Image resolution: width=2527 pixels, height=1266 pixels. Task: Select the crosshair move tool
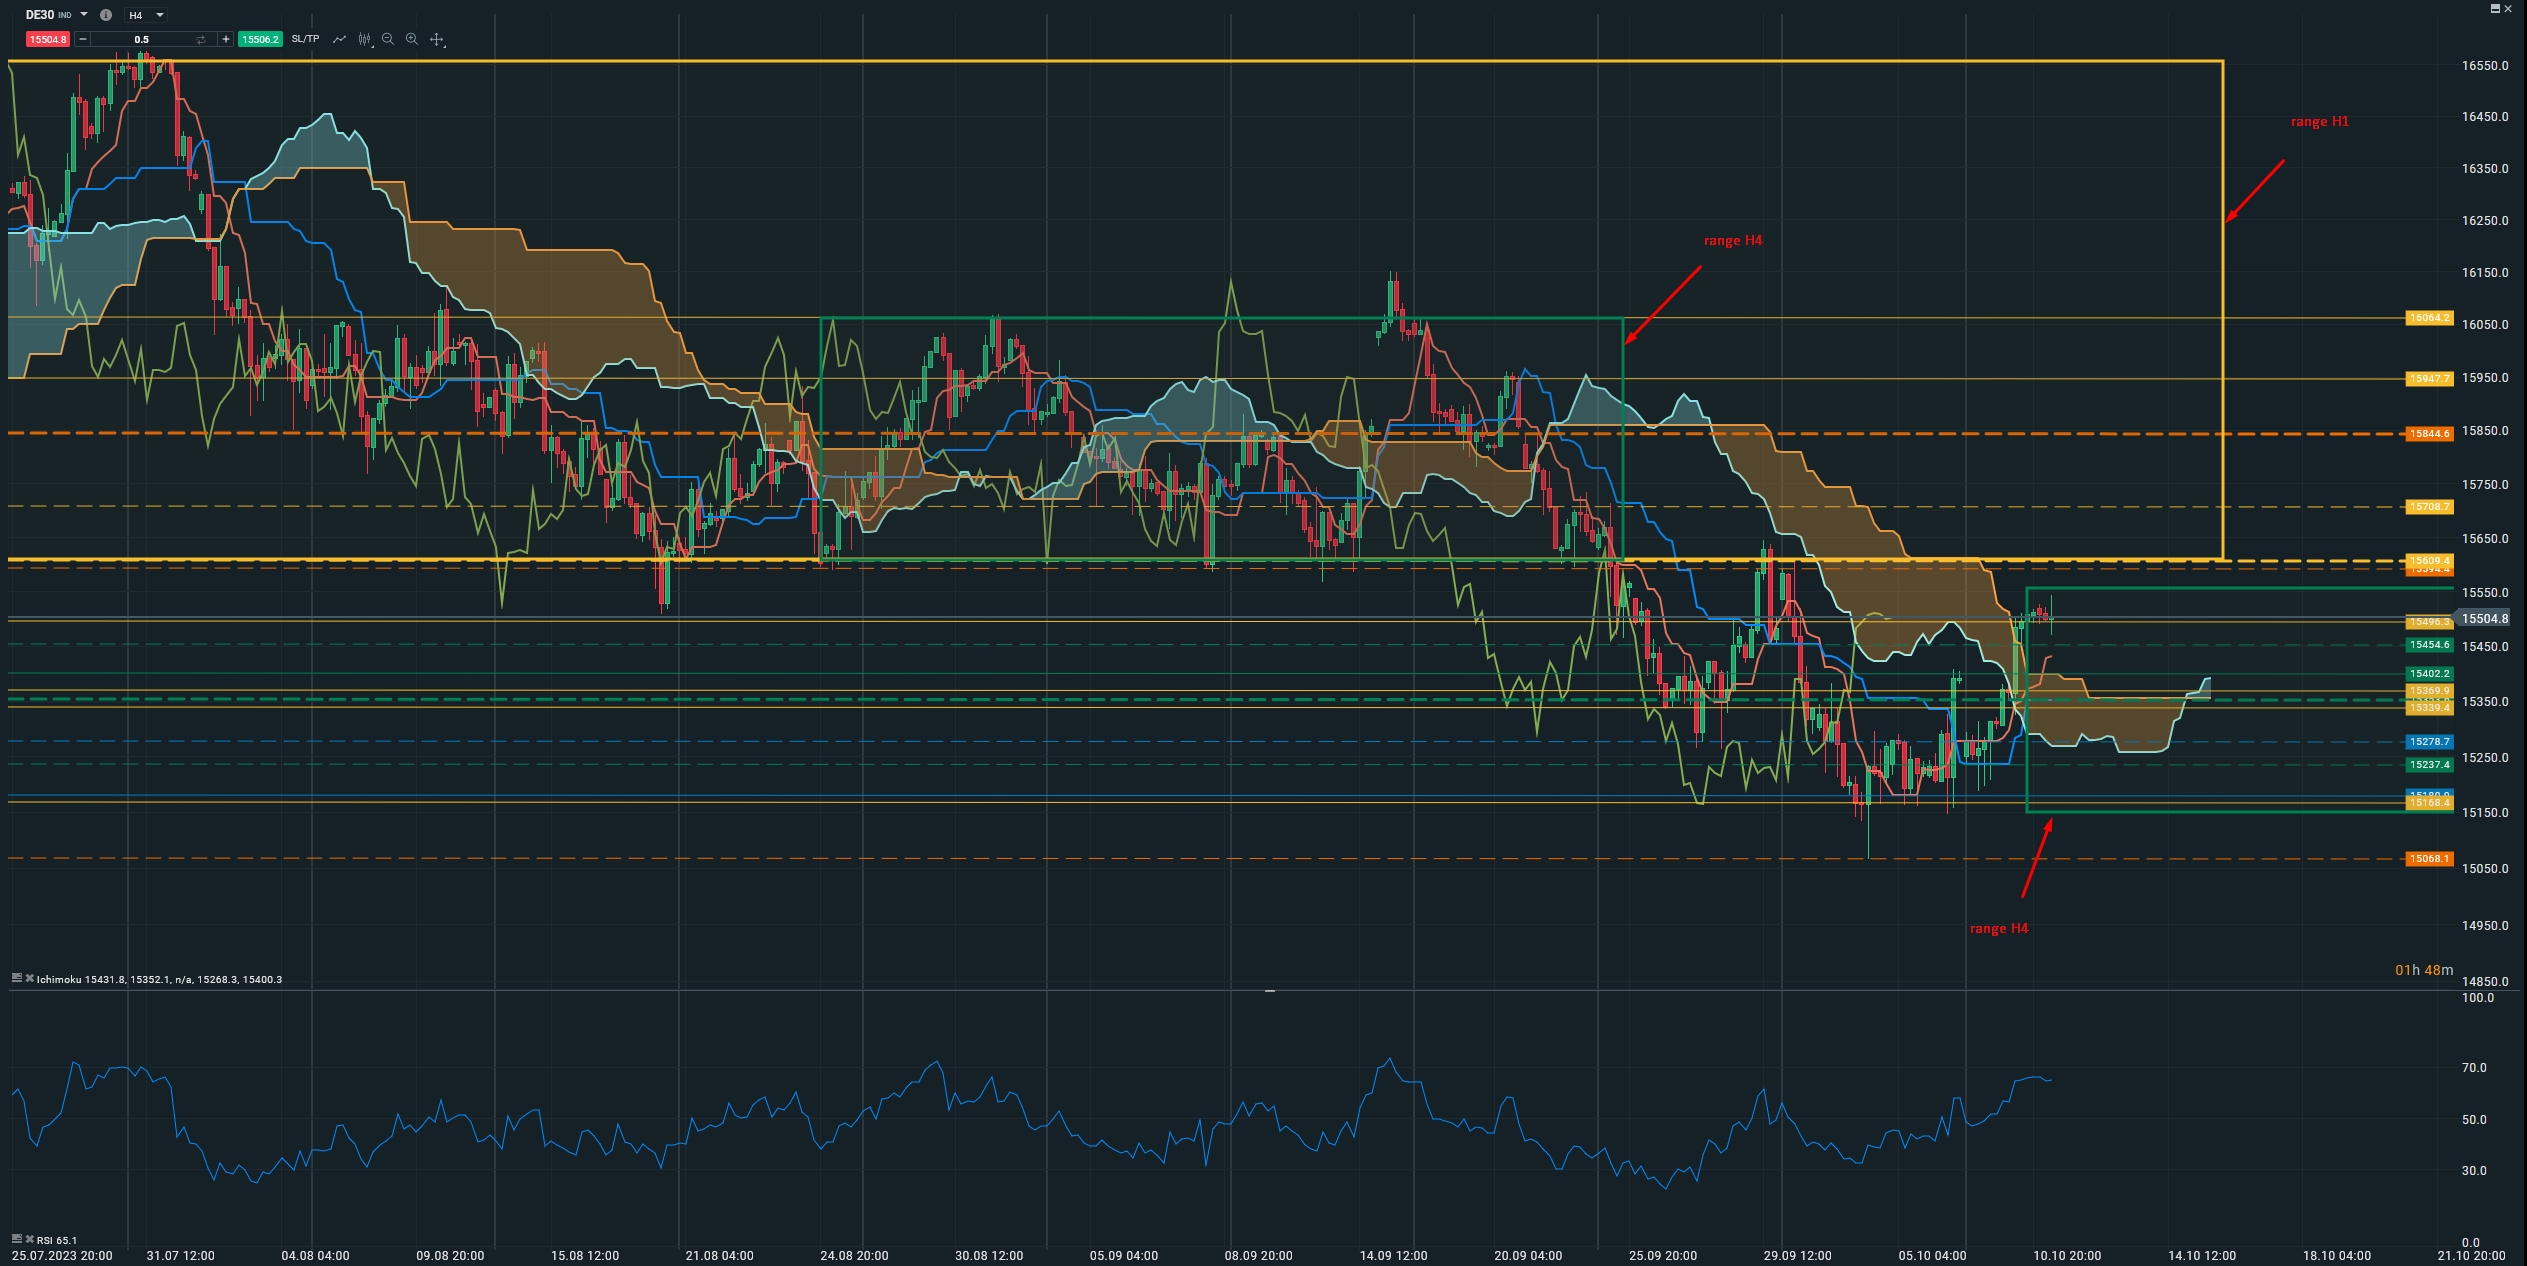pos(437,39)
